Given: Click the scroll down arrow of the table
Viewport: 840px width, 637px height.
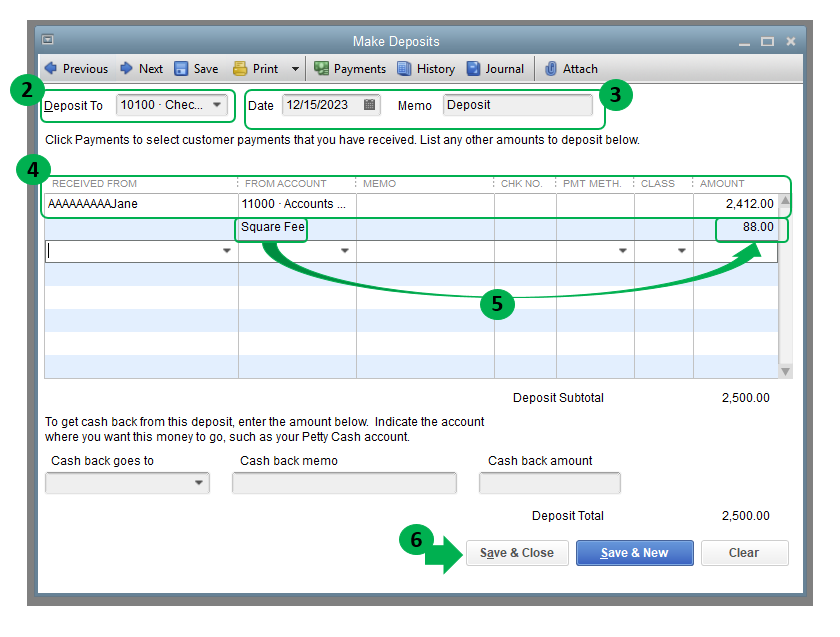Looking at the screenshot, I should coord(785,371).
